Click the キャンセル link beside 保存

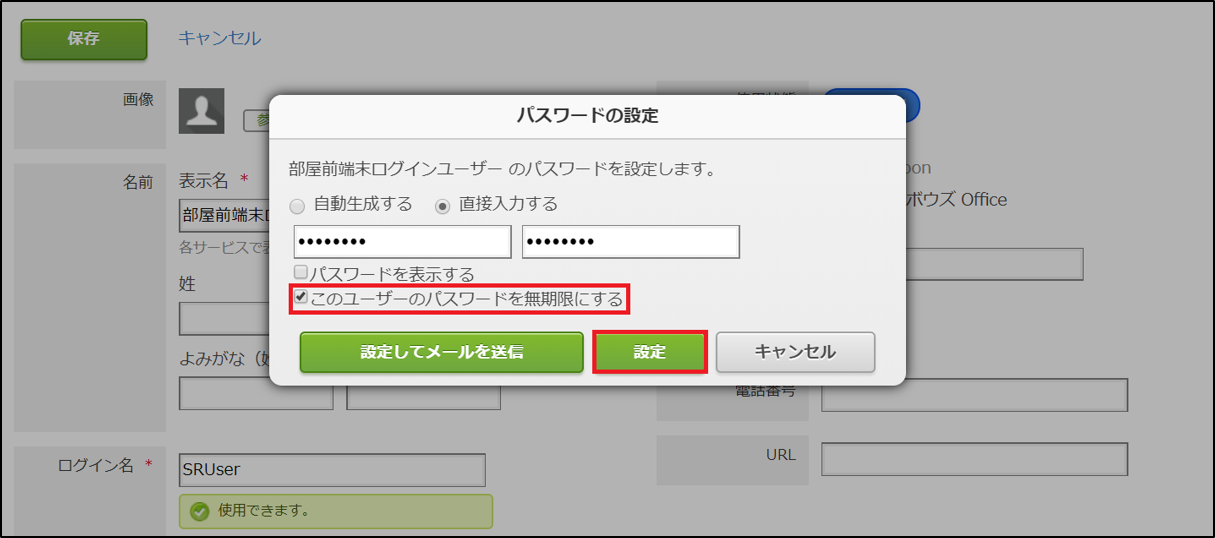[x=219, y=38]
